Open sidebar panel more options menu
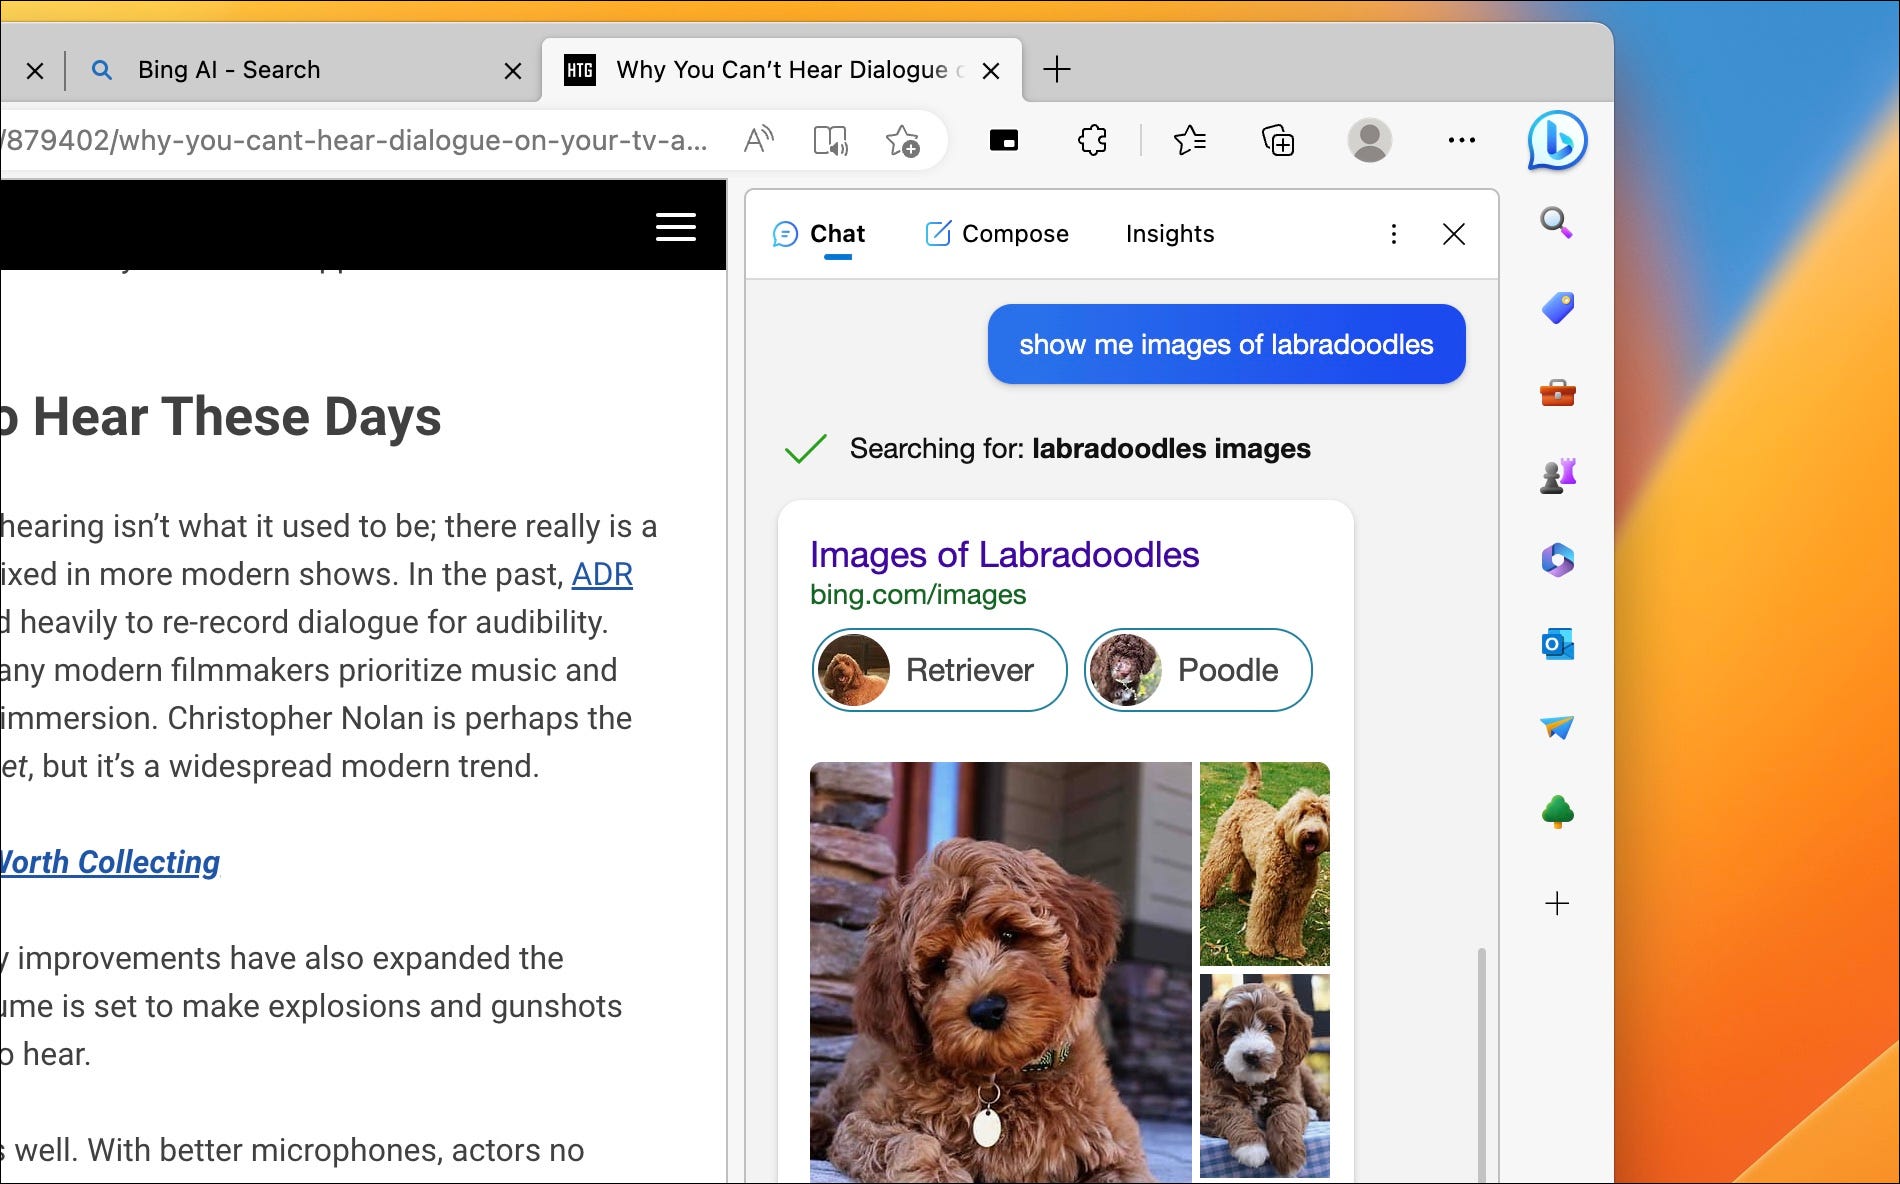The image size is (1900, 1184). pyautogui.click(x=1393, y=234)
